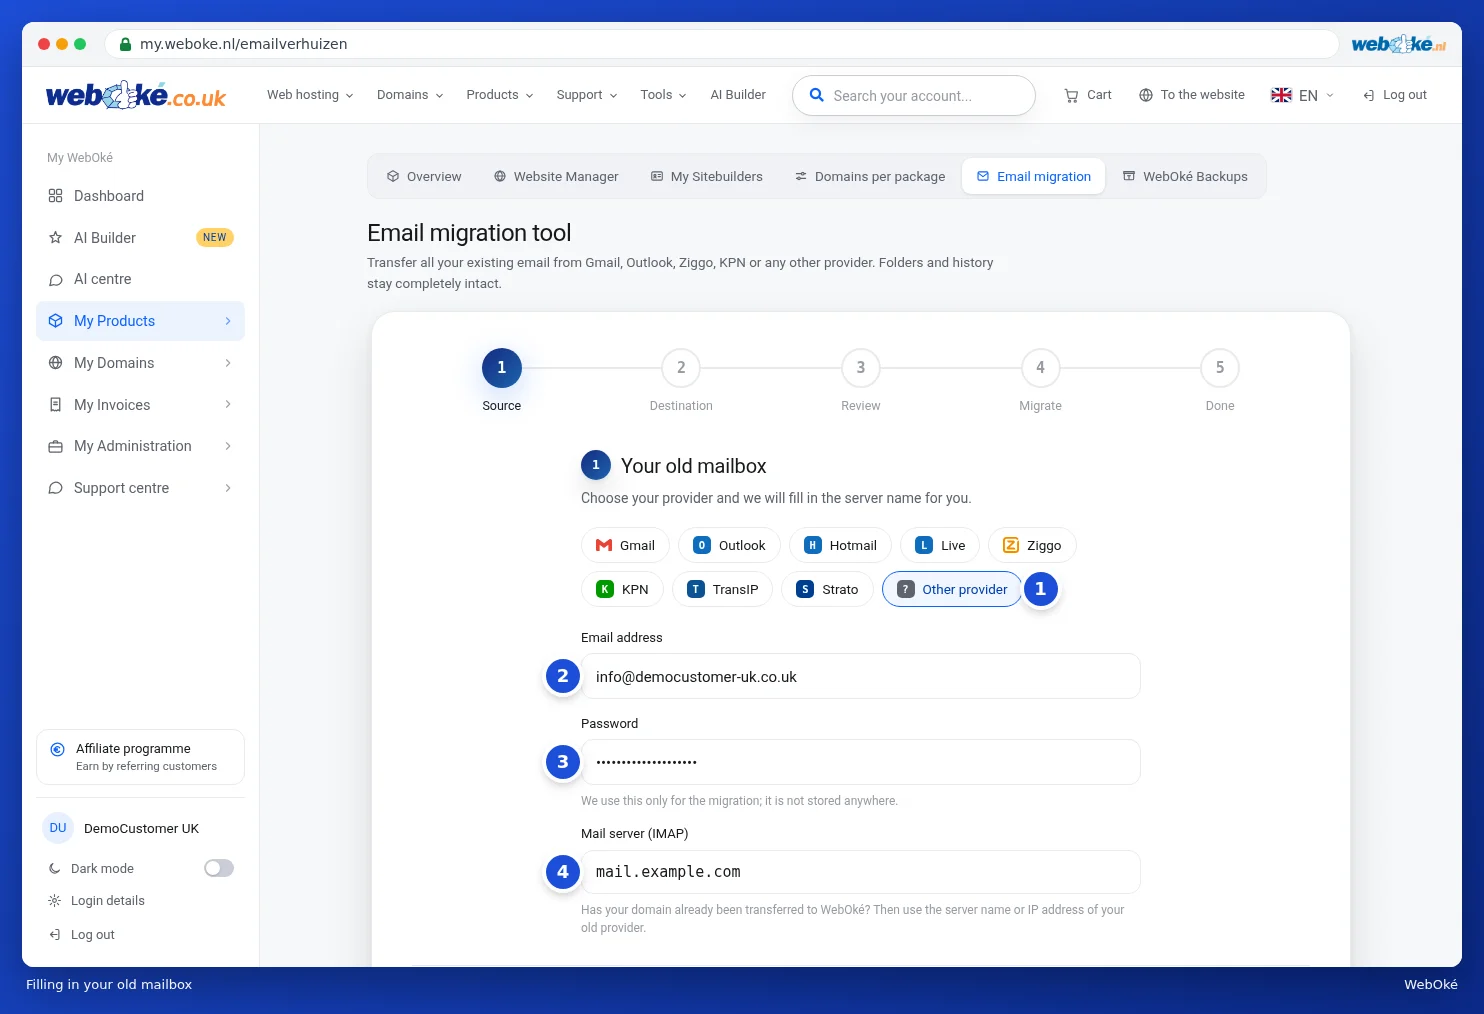Toggle the Dark mode switch
The width and height of the screenshot is (1484, 1014).
(219, 868)
